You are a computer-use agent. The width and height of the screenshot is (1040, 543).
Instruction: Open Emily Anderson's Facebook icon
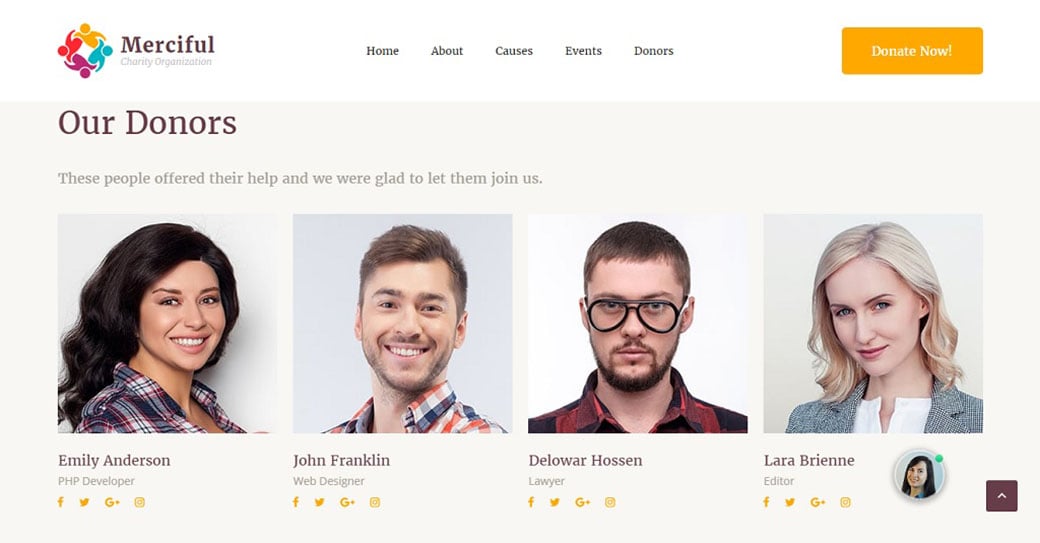click(60, 502)
